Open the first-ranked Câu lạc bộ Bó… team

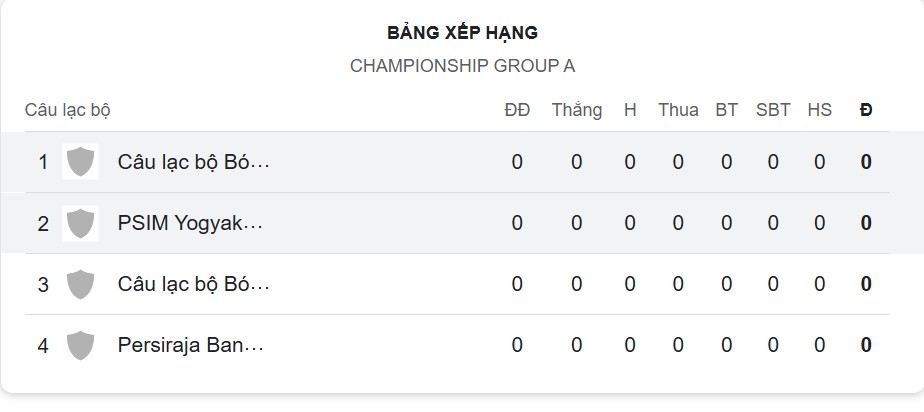click(x=193, y=162)
